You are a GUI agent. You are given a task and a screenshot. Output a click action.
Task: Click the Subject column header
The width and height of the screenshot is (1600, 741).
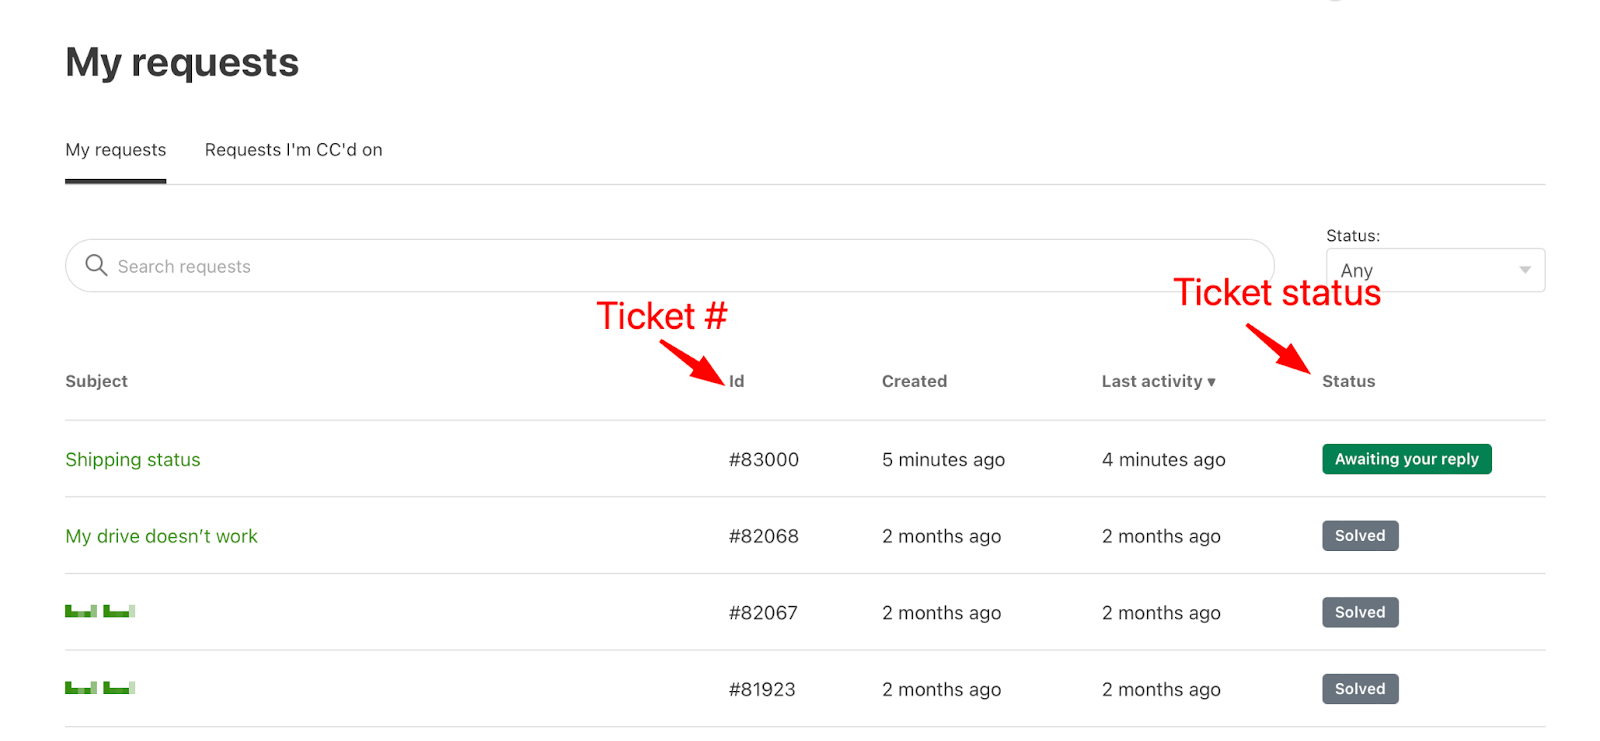click(96, 381)
